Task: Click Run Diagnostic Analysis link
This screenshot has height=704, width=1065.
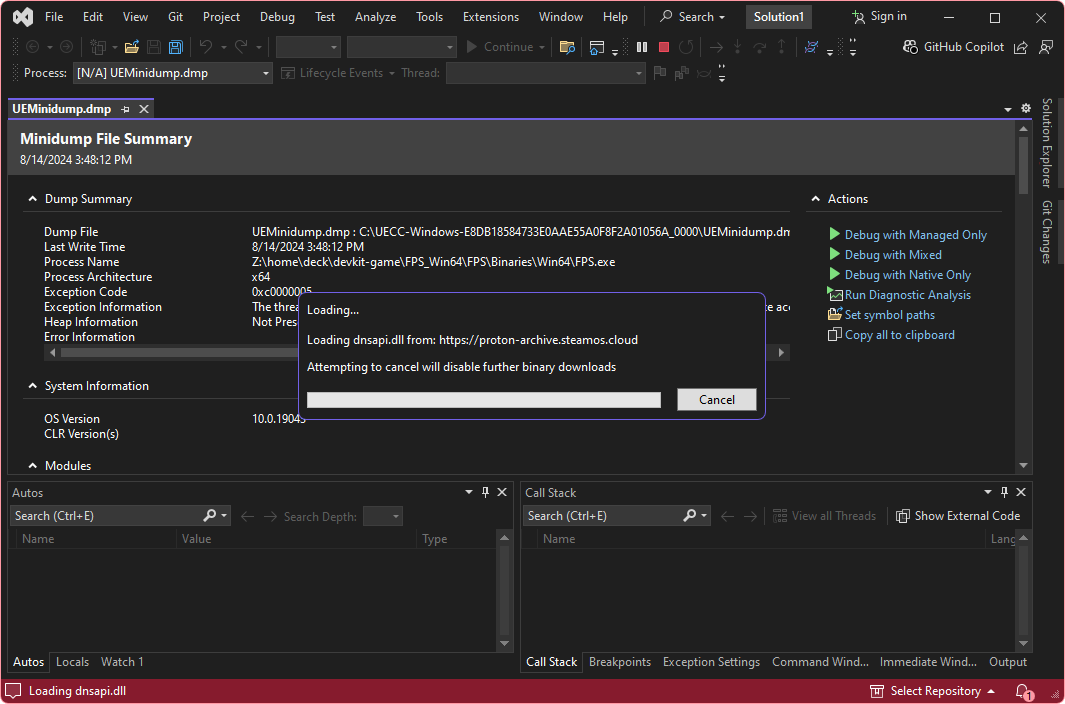Action: point(907,295)
